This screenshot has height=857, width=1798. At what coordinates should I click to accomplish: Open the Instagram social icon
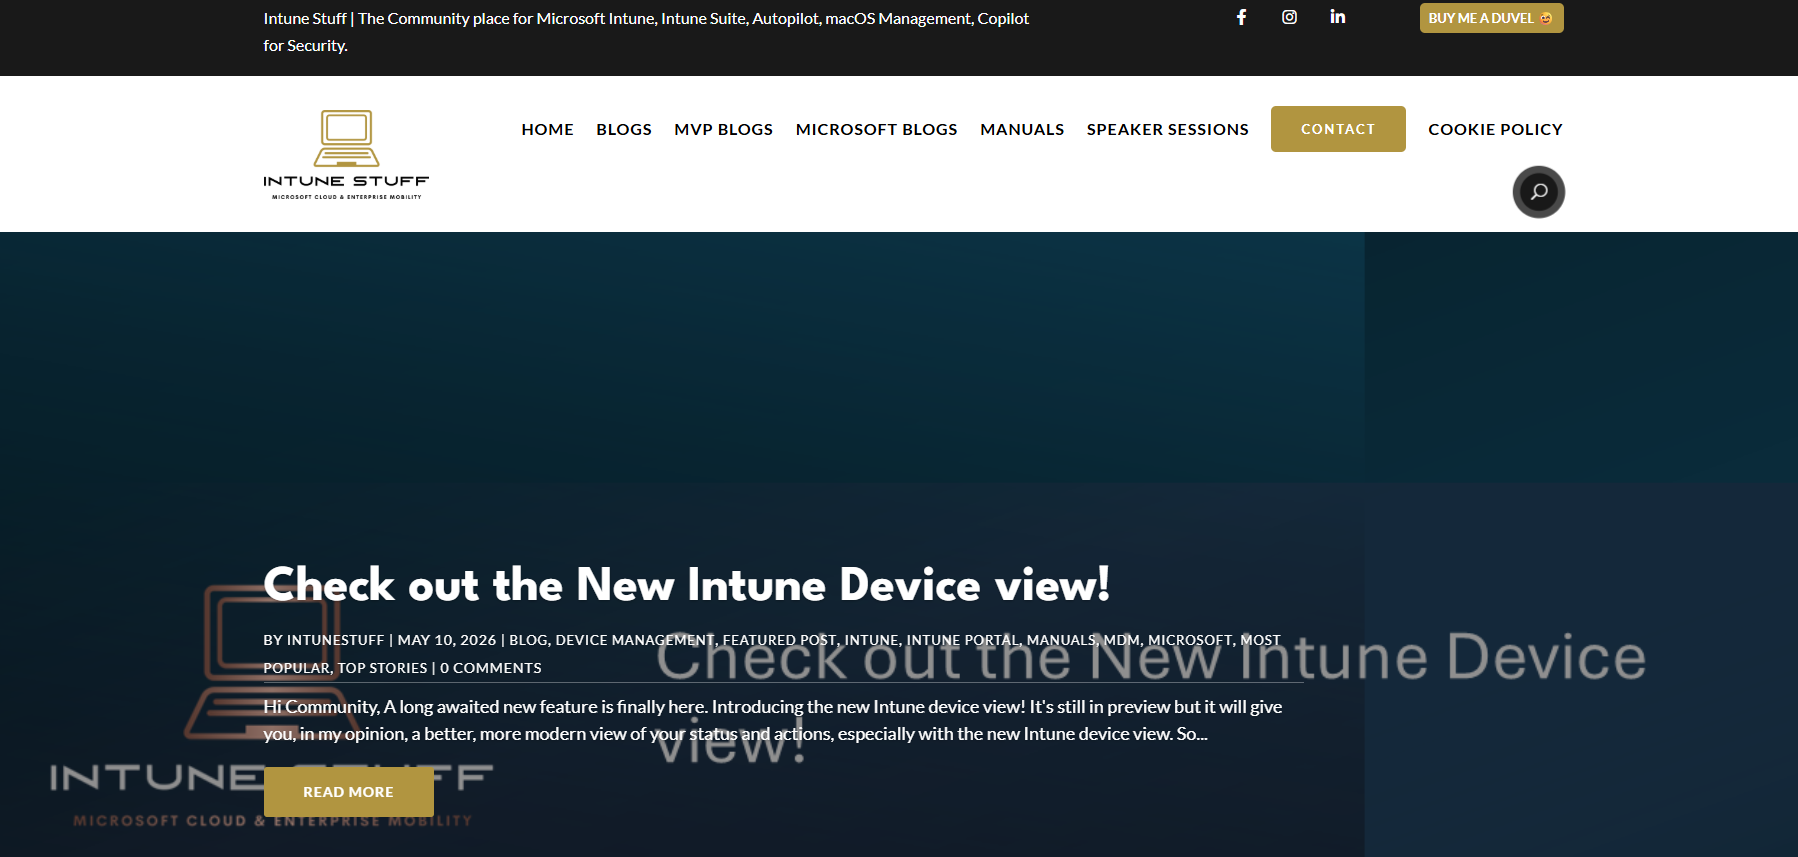(x=1289, y=17)
